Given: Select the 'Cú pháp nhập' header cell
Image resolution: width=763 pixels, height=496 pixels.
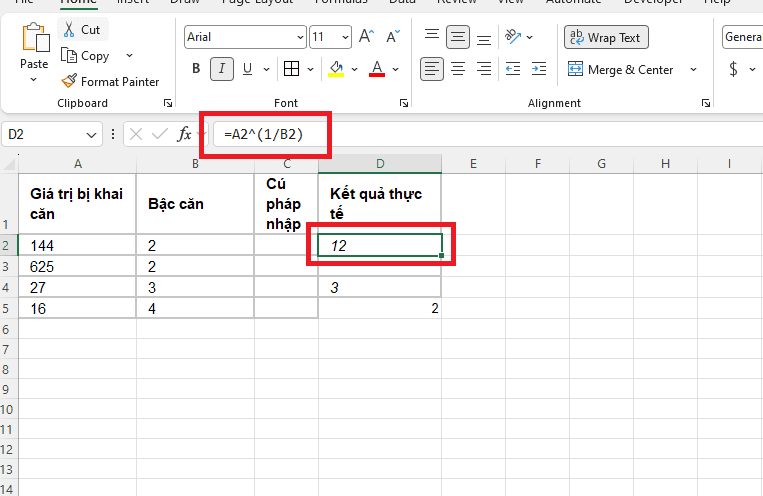Looking at the screenshot, I should pyautogui.click(x=286, y=203).
